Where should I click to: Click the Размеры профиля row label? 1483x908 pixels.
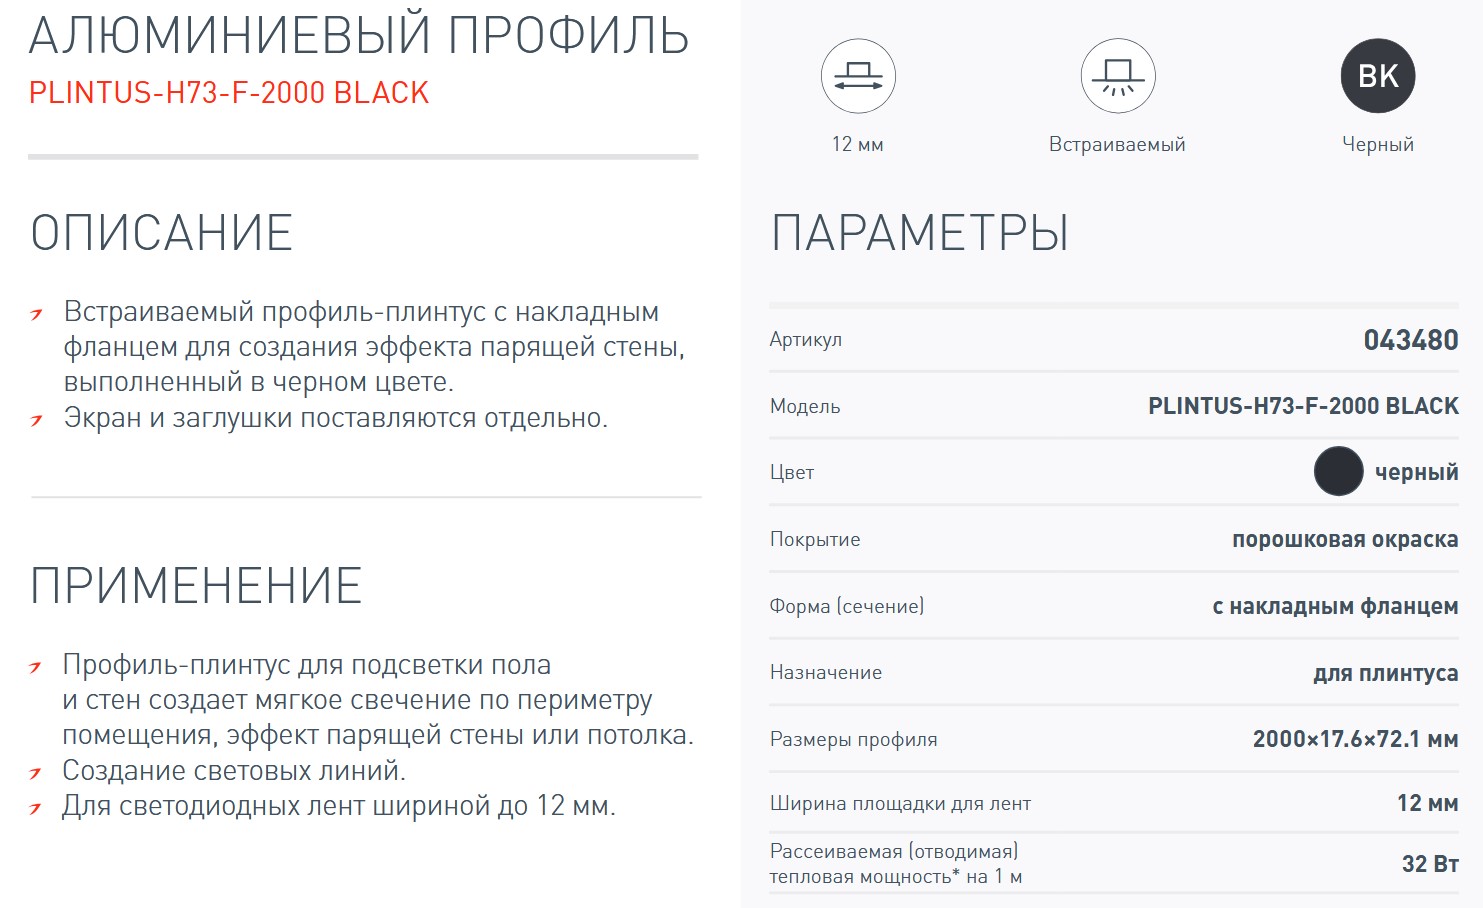(854, 740)
